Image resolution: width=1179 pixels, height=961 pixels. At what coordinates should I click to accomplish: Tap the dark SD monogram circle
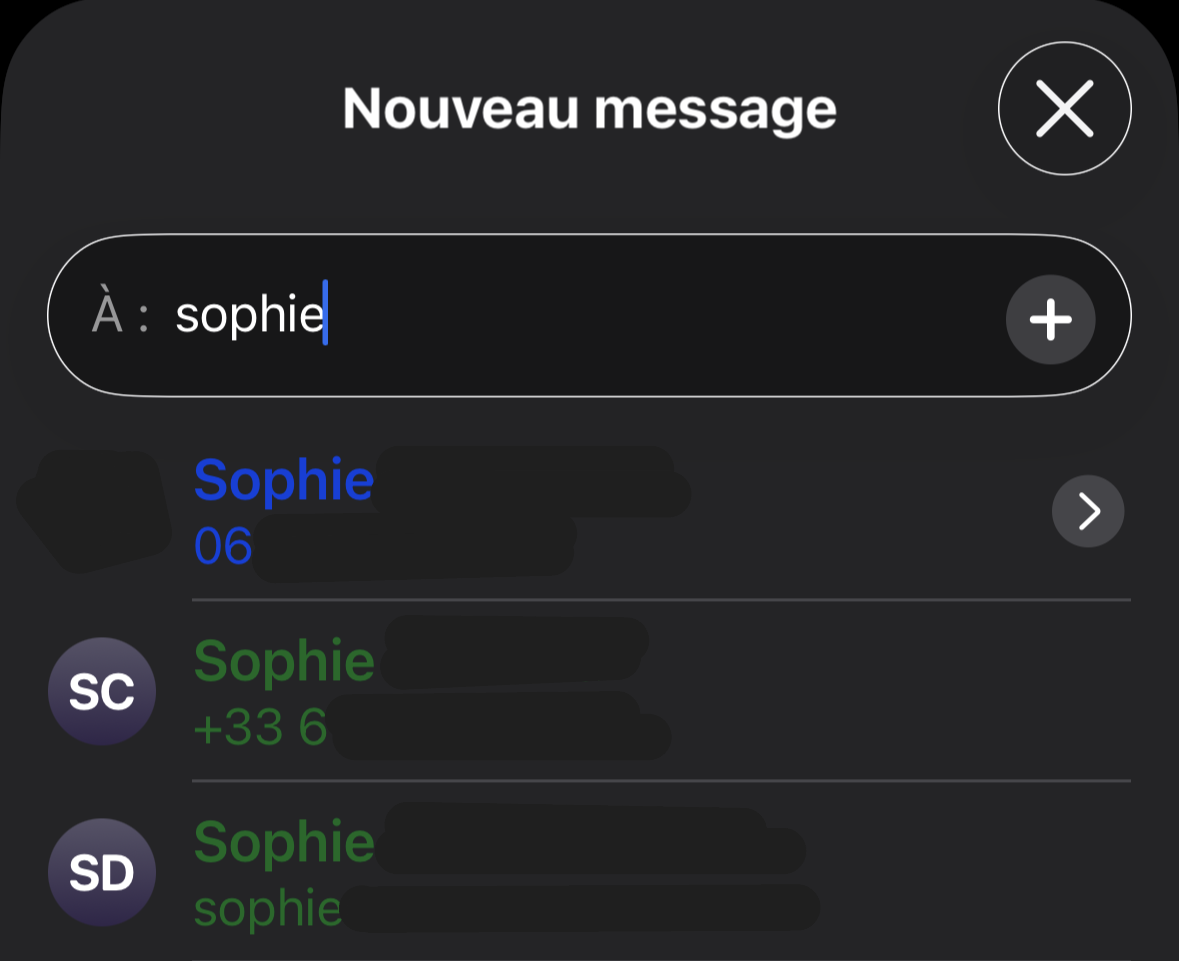pos(101,872)
